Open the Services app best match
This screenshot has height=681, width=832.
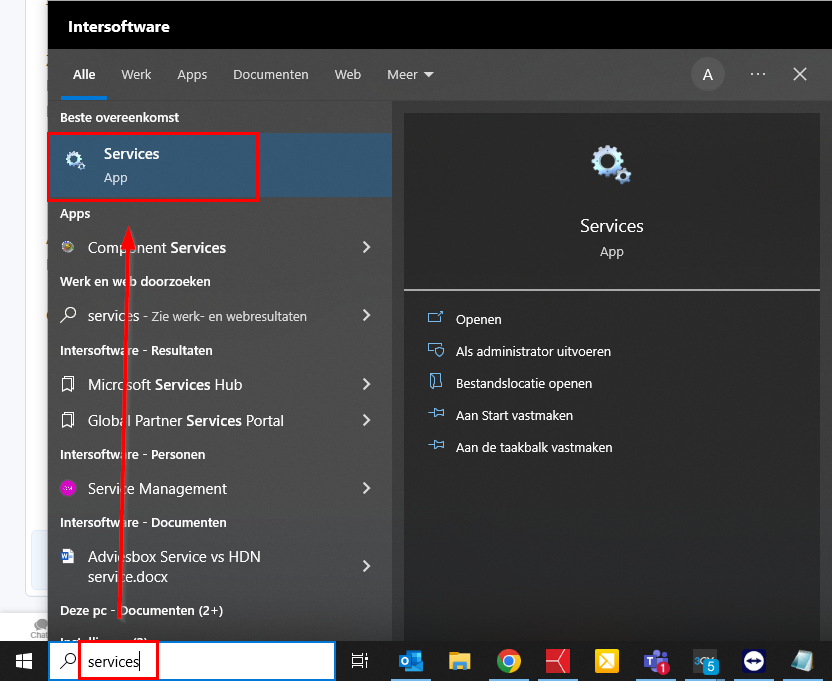coord(220,166)
